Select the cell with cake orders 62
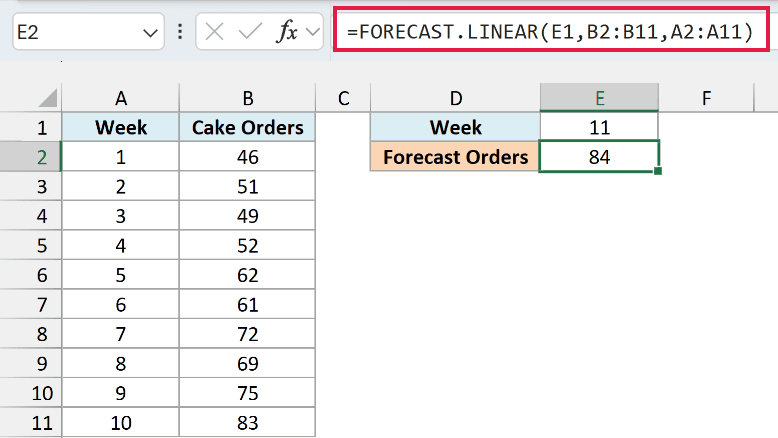The image size is (778, 438). [x=248, y=275]
